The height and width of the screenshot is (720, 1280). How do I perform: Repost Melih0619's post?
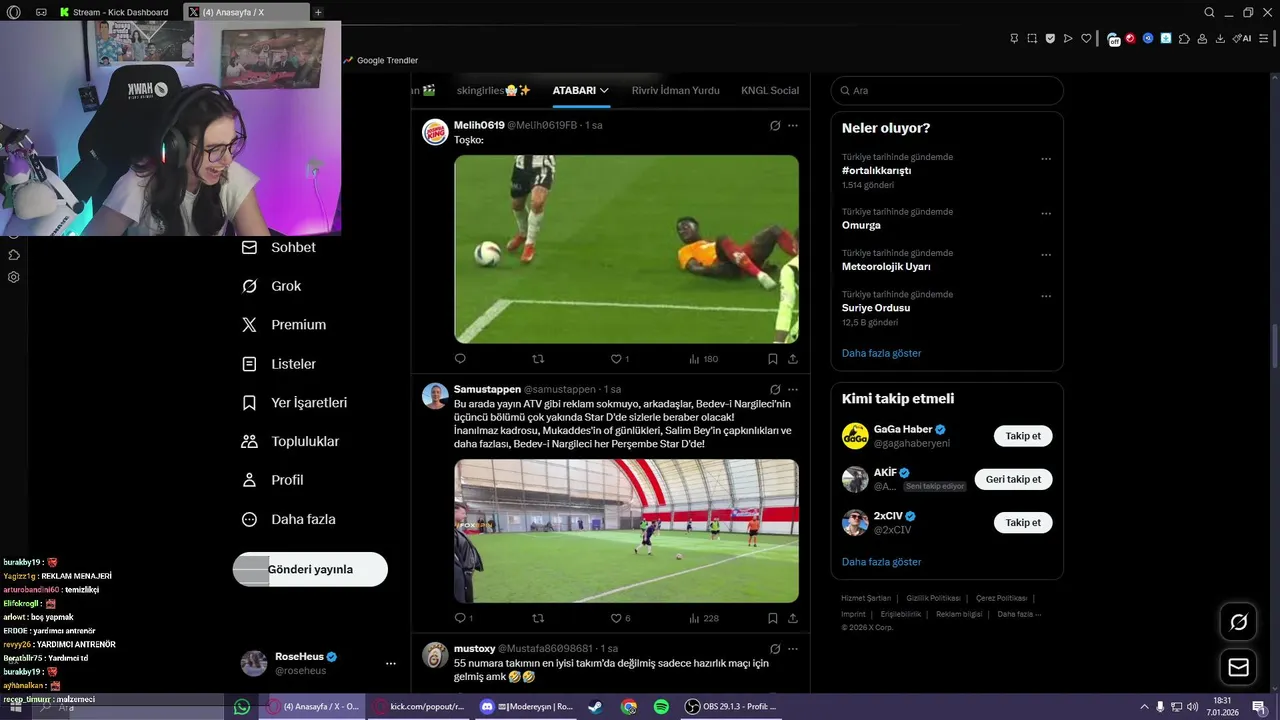point(538,358)
